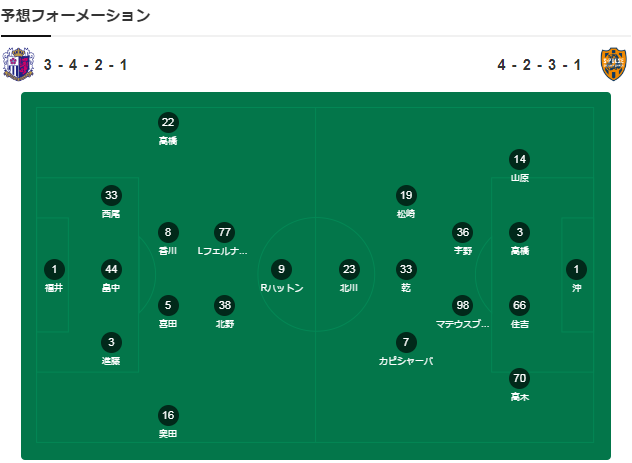Click player name 乾 under number 33
Viewport: 632px width, 463px height.
[406, 288]
